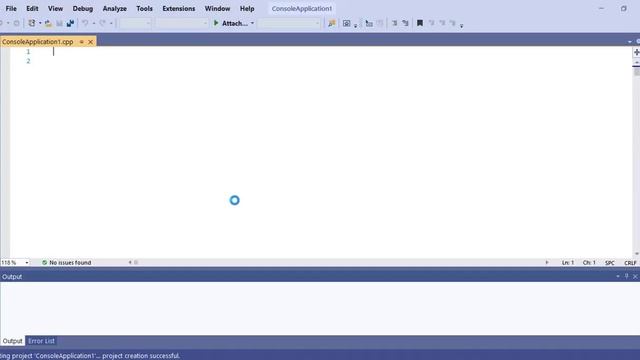Click the first of the two icons left of the comment icons
The width and height of the screenshot is (640, 360).
click(x=369, y=23)
